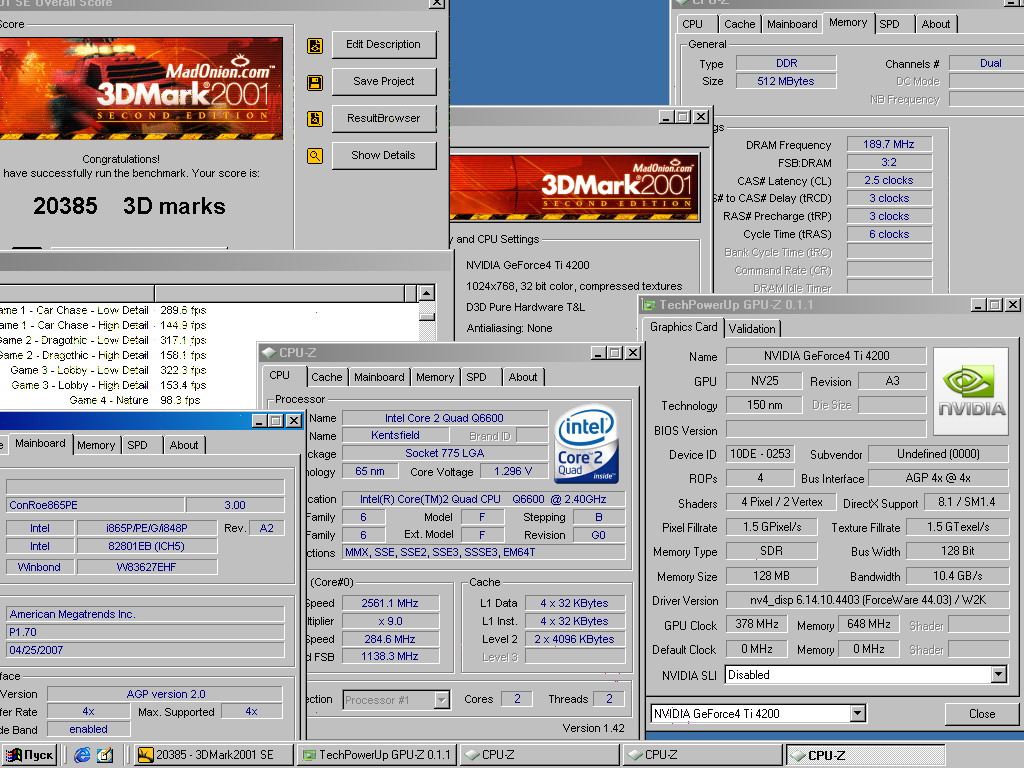The height and width of the screenshot is (768, 1024).
Task: Open the Memory tab in front CPU-Z
Action: pos(435,377)
